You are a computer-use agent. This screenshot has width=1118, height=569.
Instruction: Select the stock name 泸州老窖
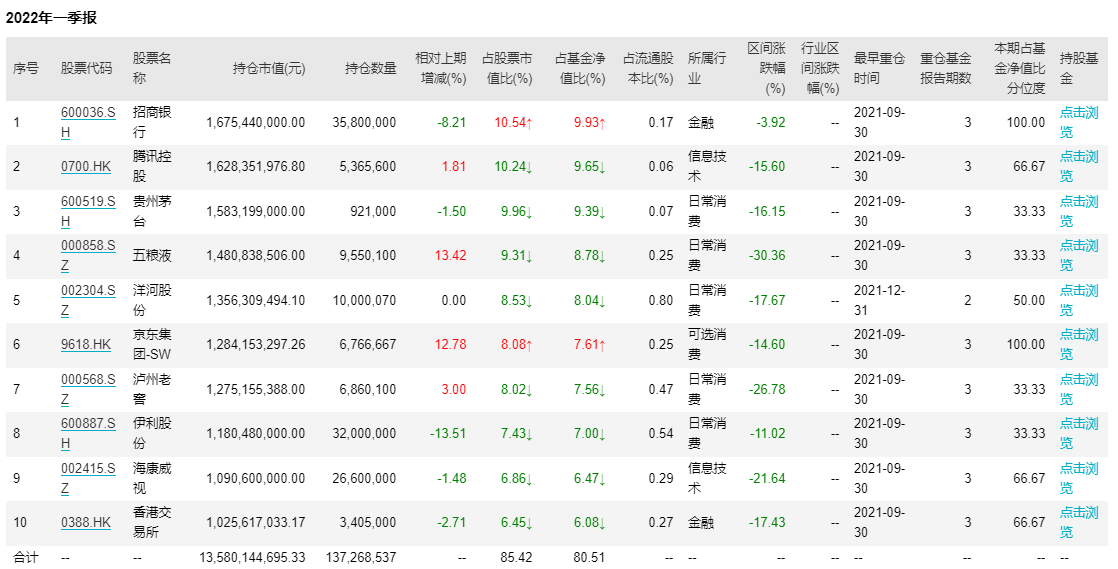152,389
